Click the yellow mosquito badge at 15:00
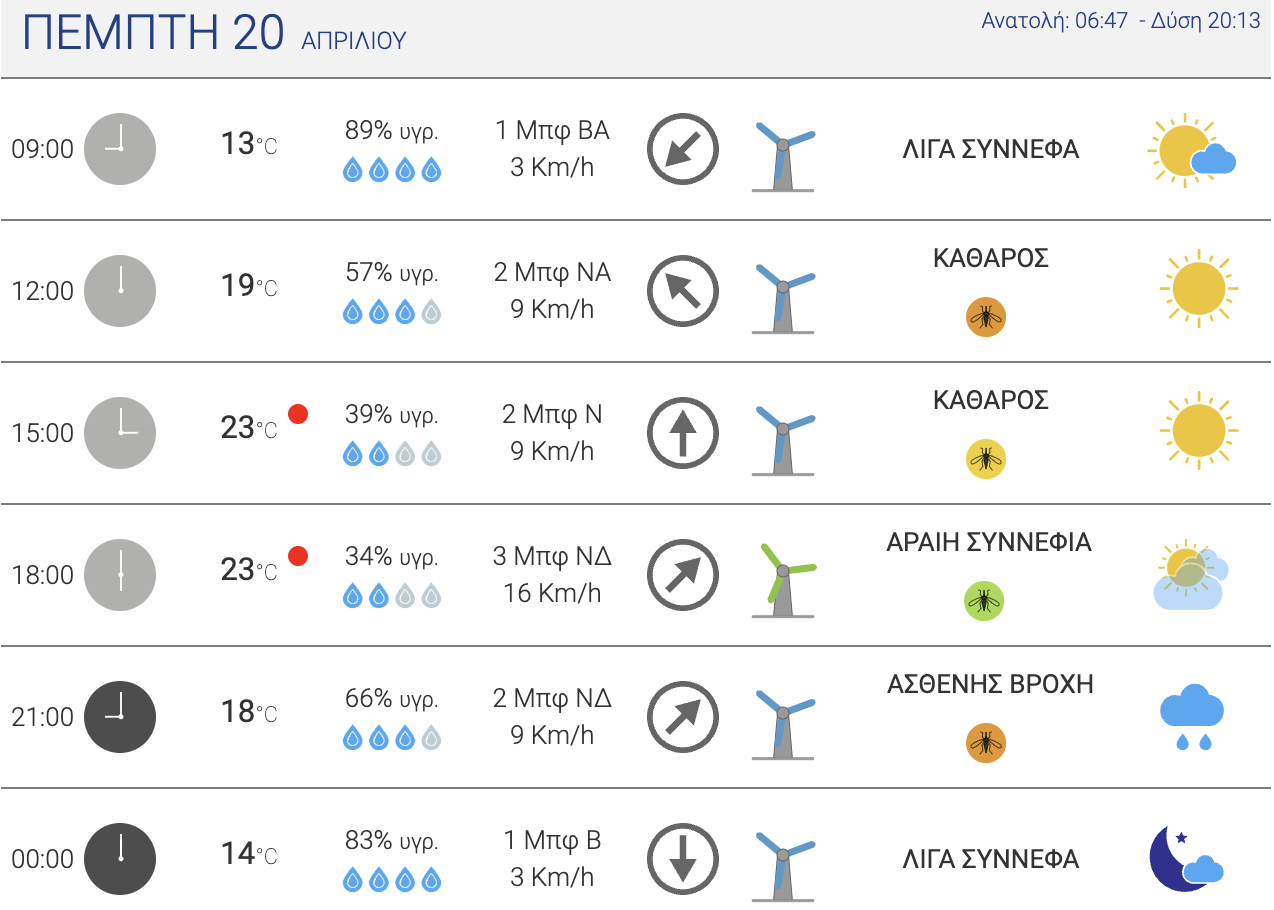Image resolution: width=1274 pixels, height=910 pixels. [986, 459]
